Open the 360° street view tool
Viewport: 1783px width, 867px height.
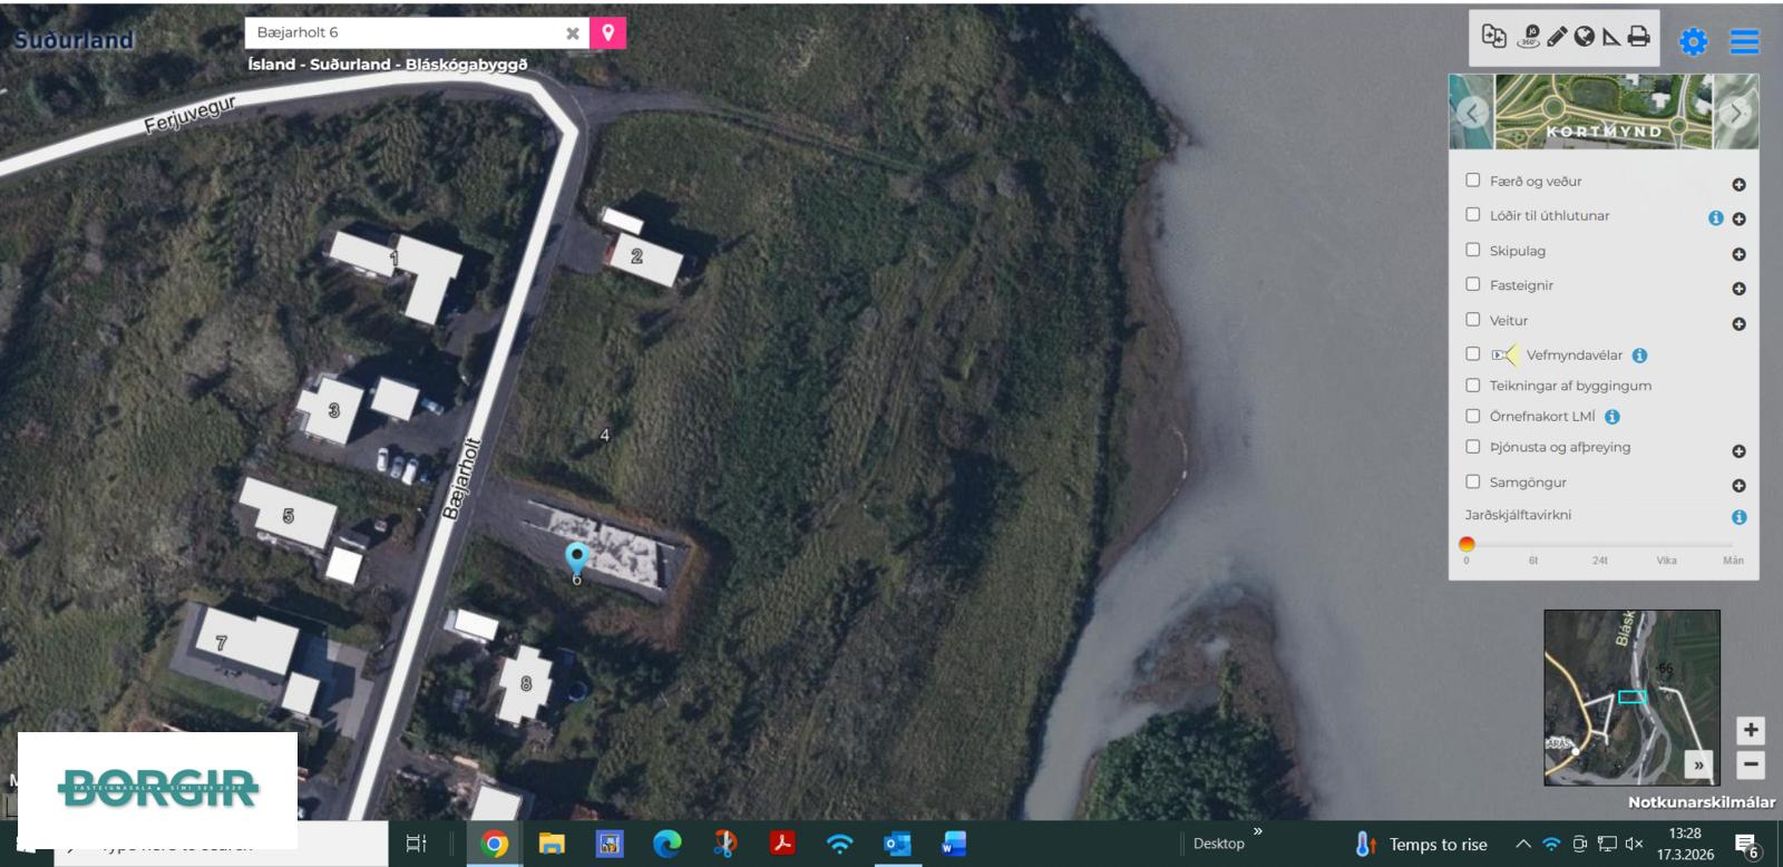[x=1527, y=37]
